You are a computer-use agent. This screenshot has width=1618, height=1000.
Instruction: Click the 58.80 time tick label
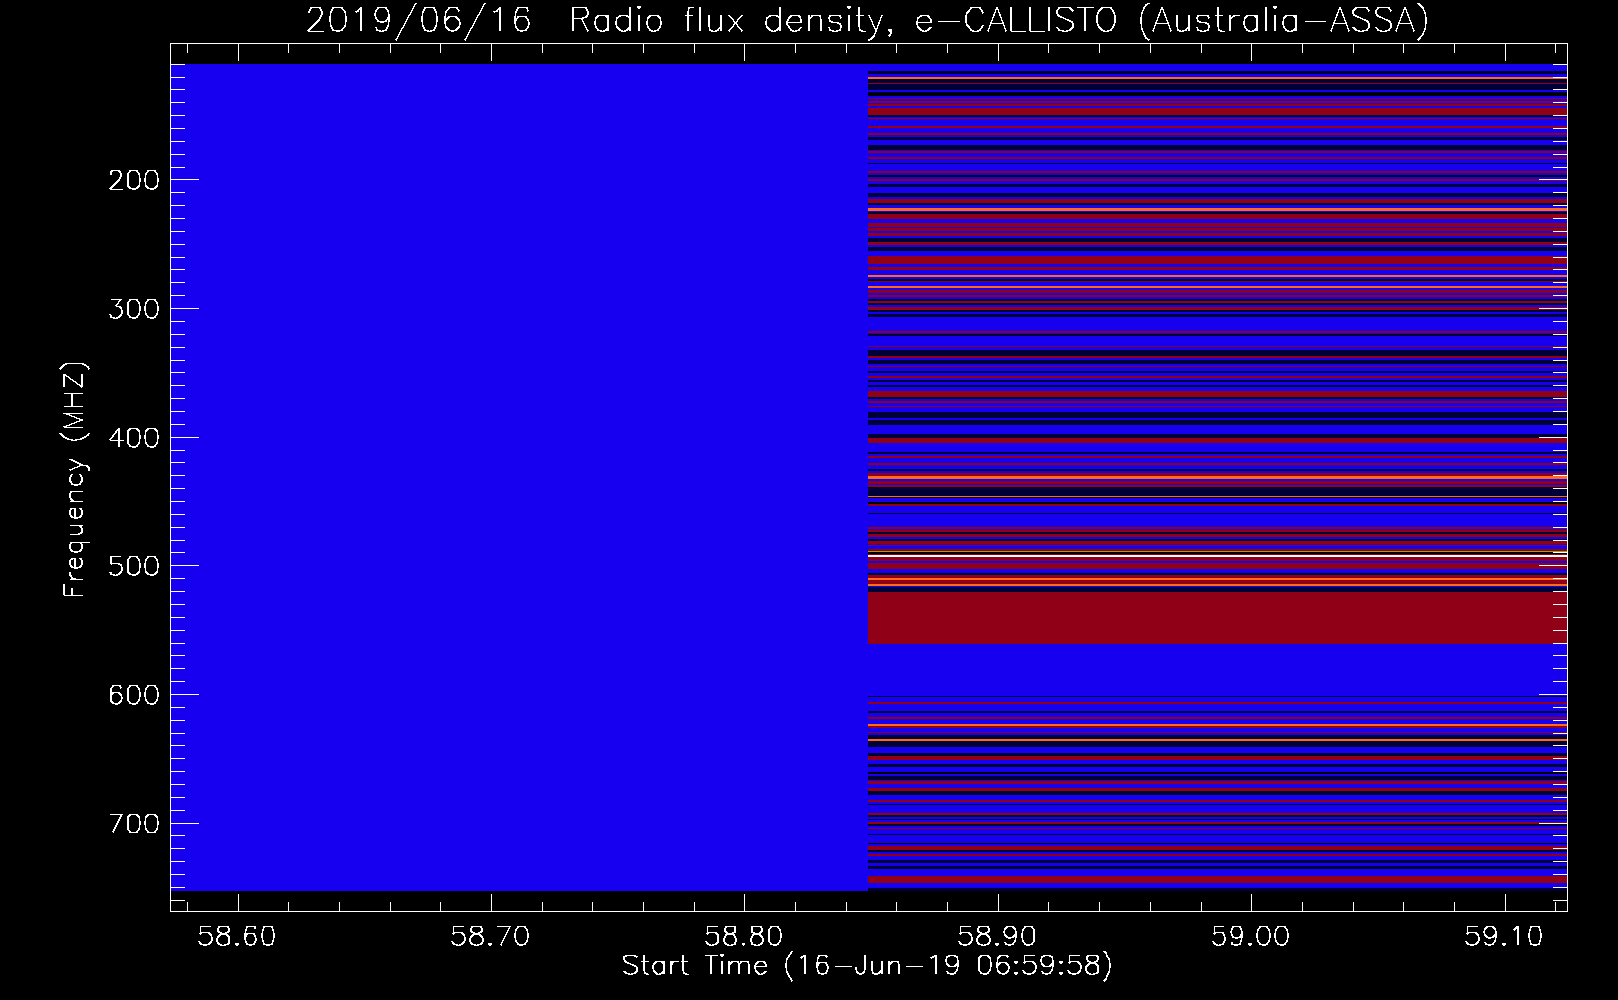[x=744, y=936]
